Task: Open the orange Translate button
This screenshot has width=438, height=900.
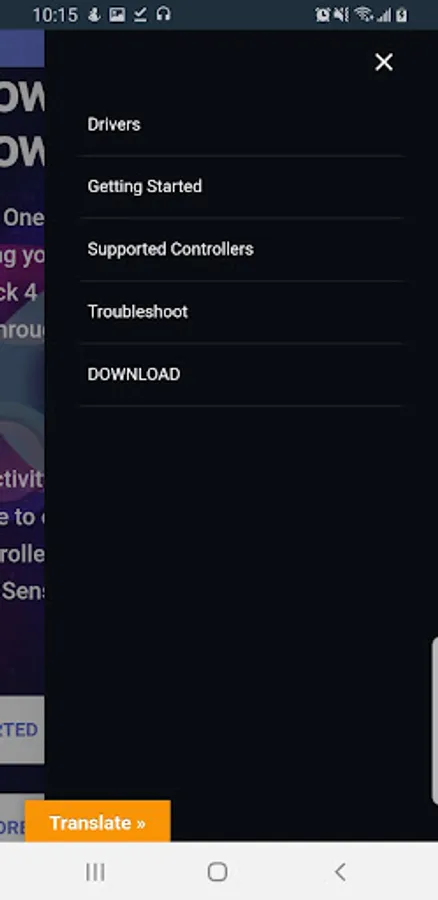Action: [x=98, y=822]
